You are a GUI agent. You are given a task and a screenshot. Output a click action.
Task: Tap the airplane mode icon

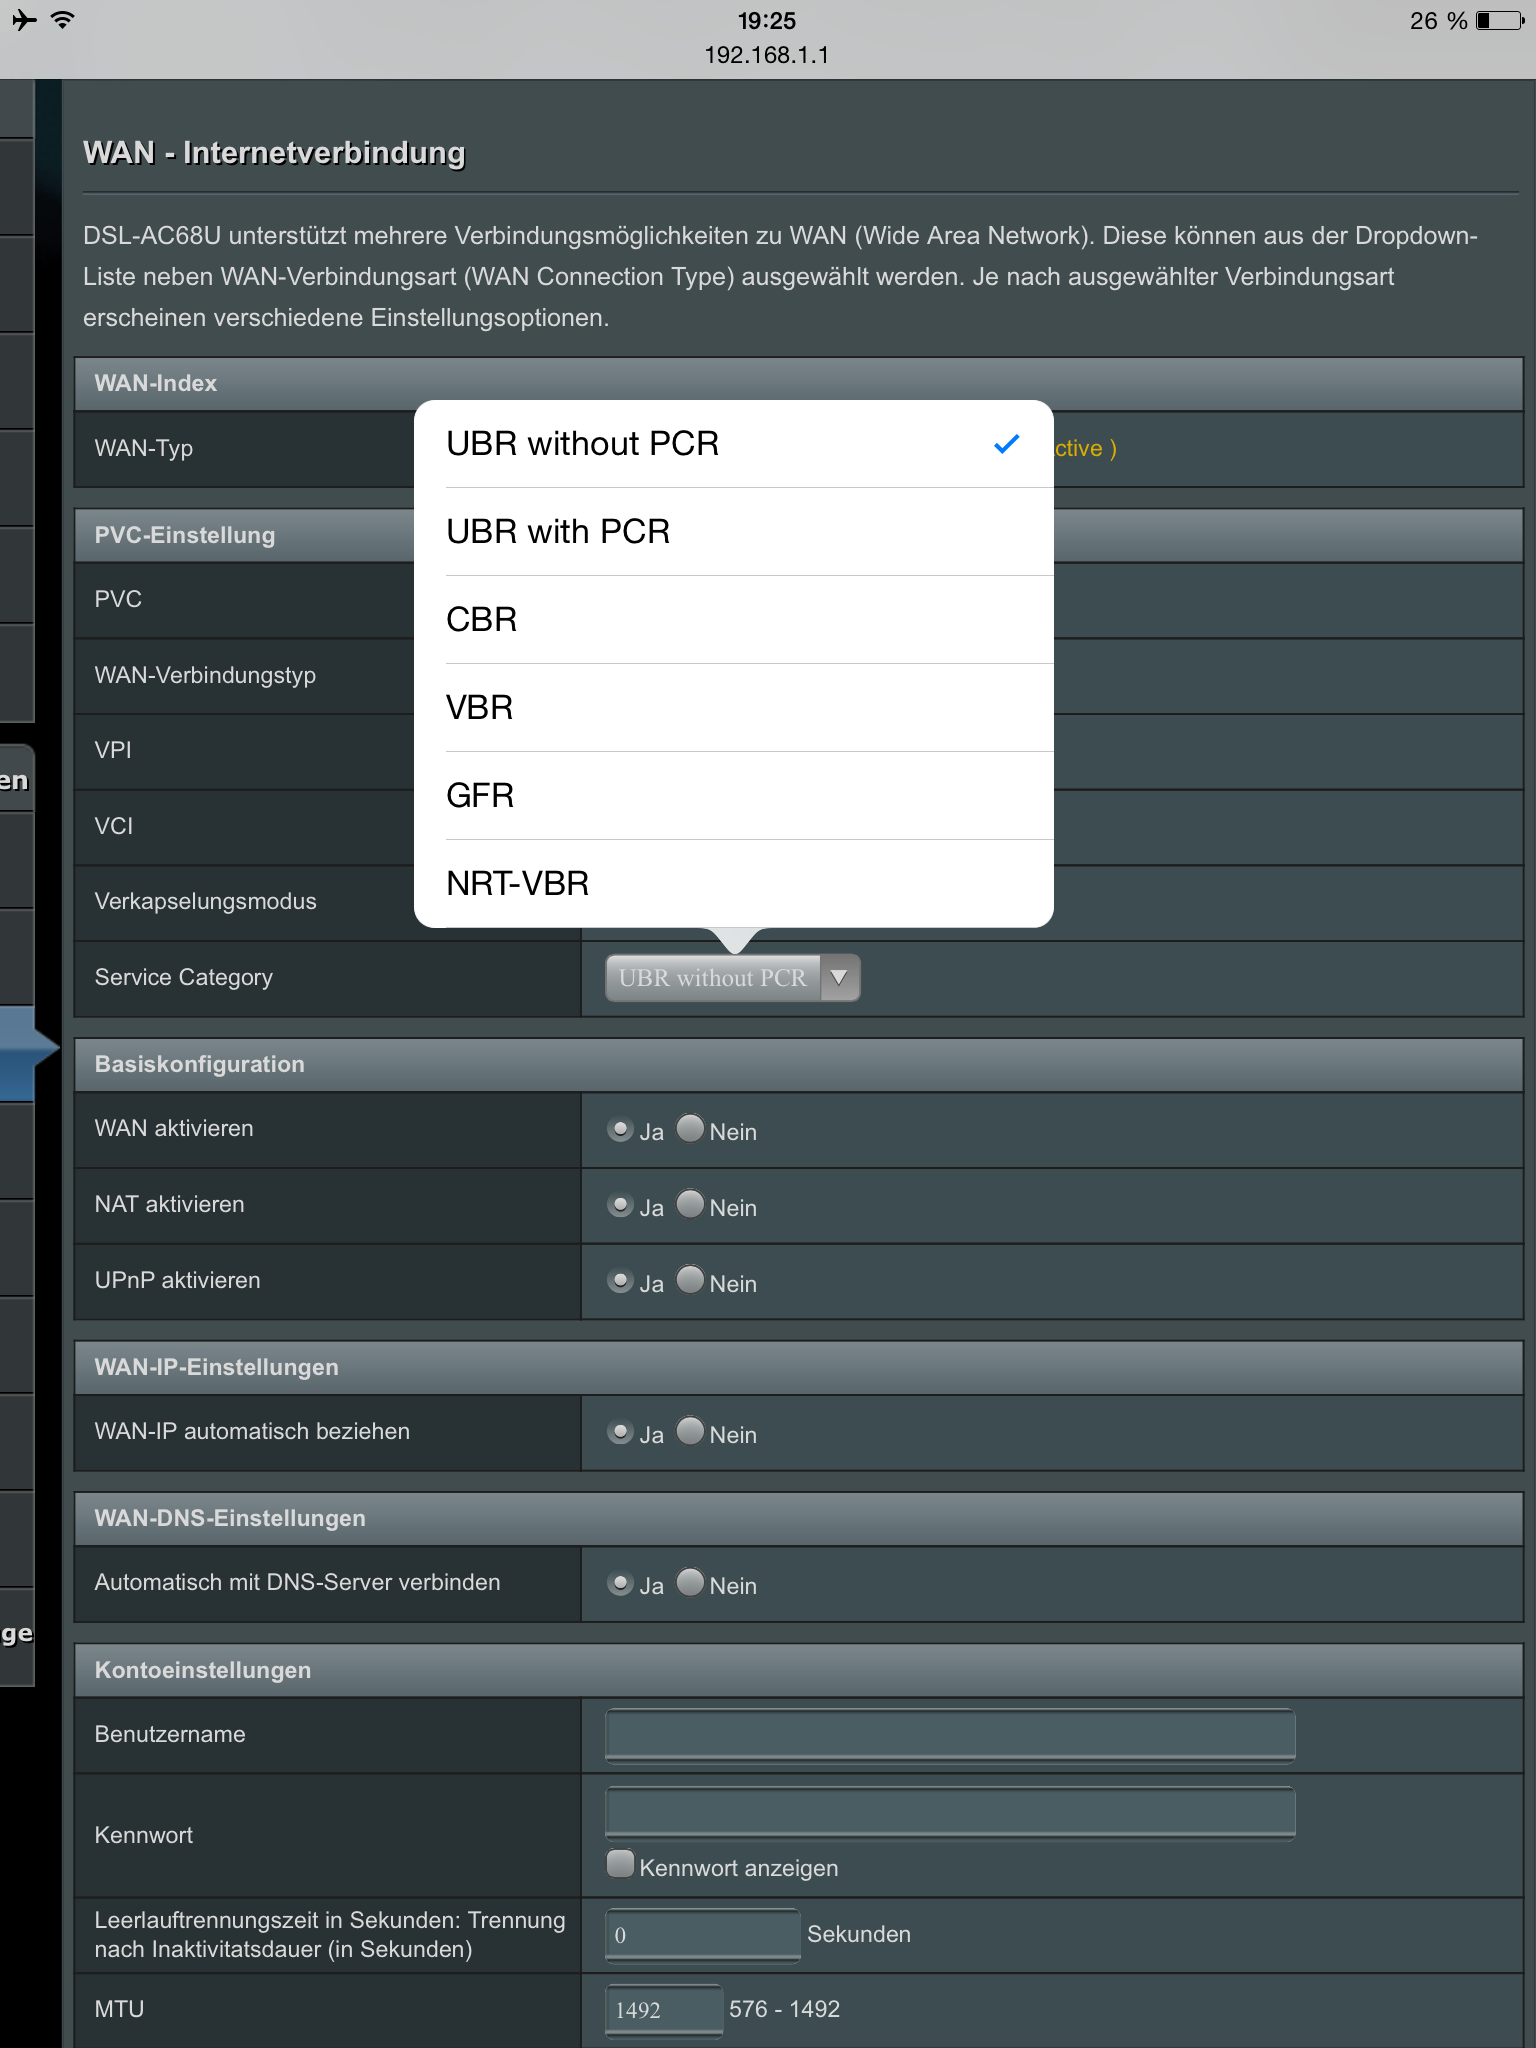(24, 20)
